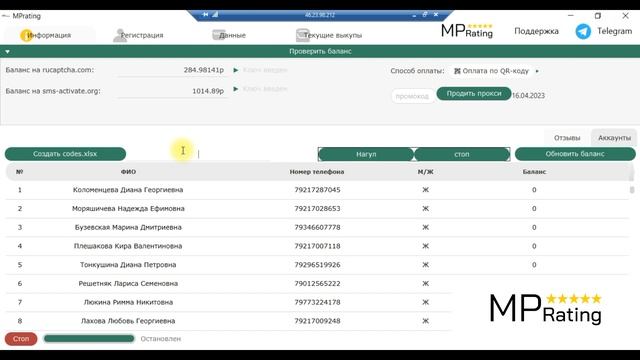
Task: Click the Продлить прокси button
Action: pos(474,93)
